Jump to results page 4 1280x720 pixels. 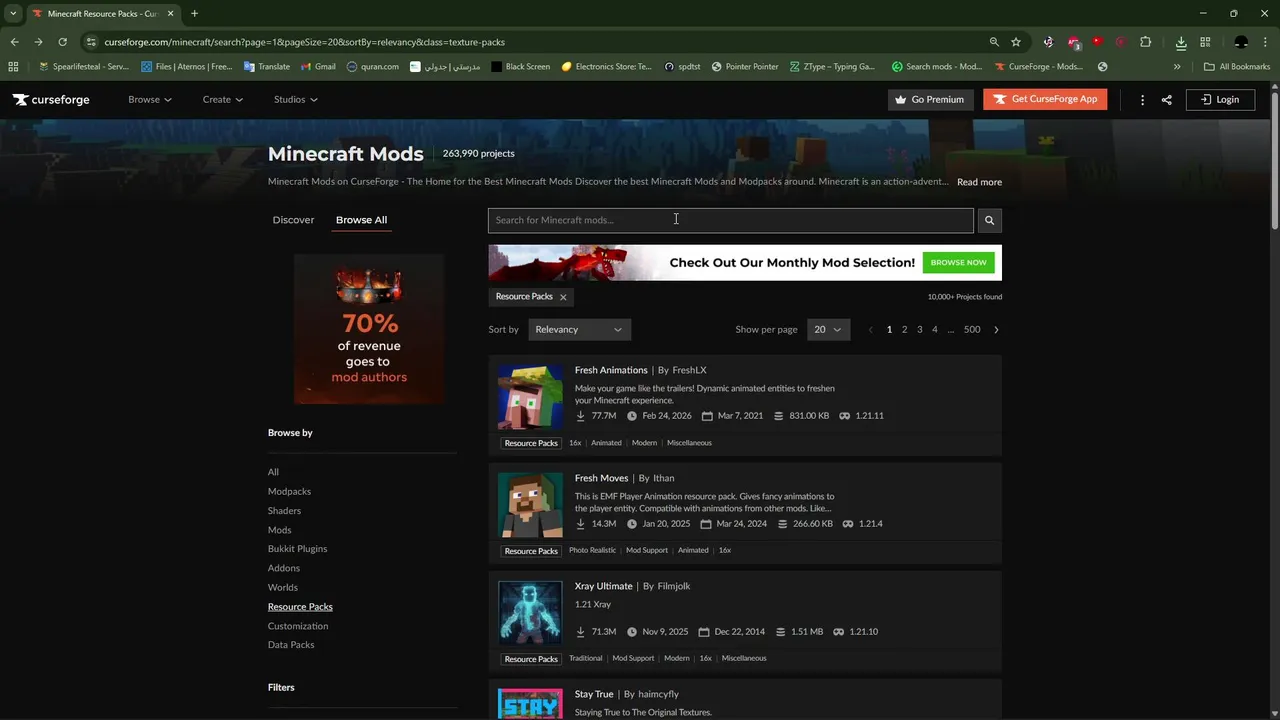935,330
